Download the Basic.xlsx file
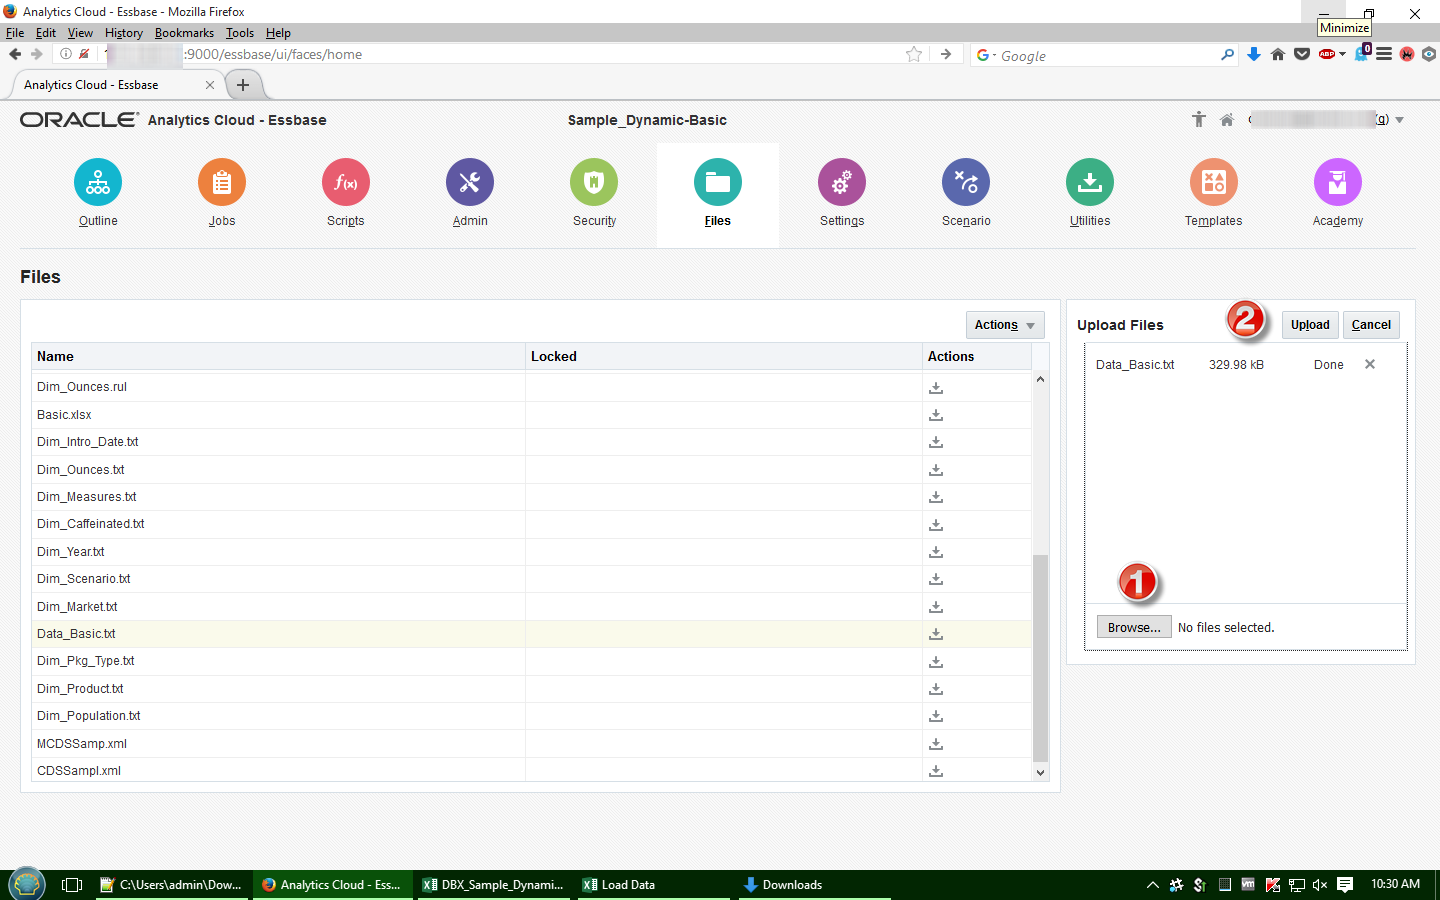The height and width of the screenshot is (900, 1440). (x=936, y=415)
